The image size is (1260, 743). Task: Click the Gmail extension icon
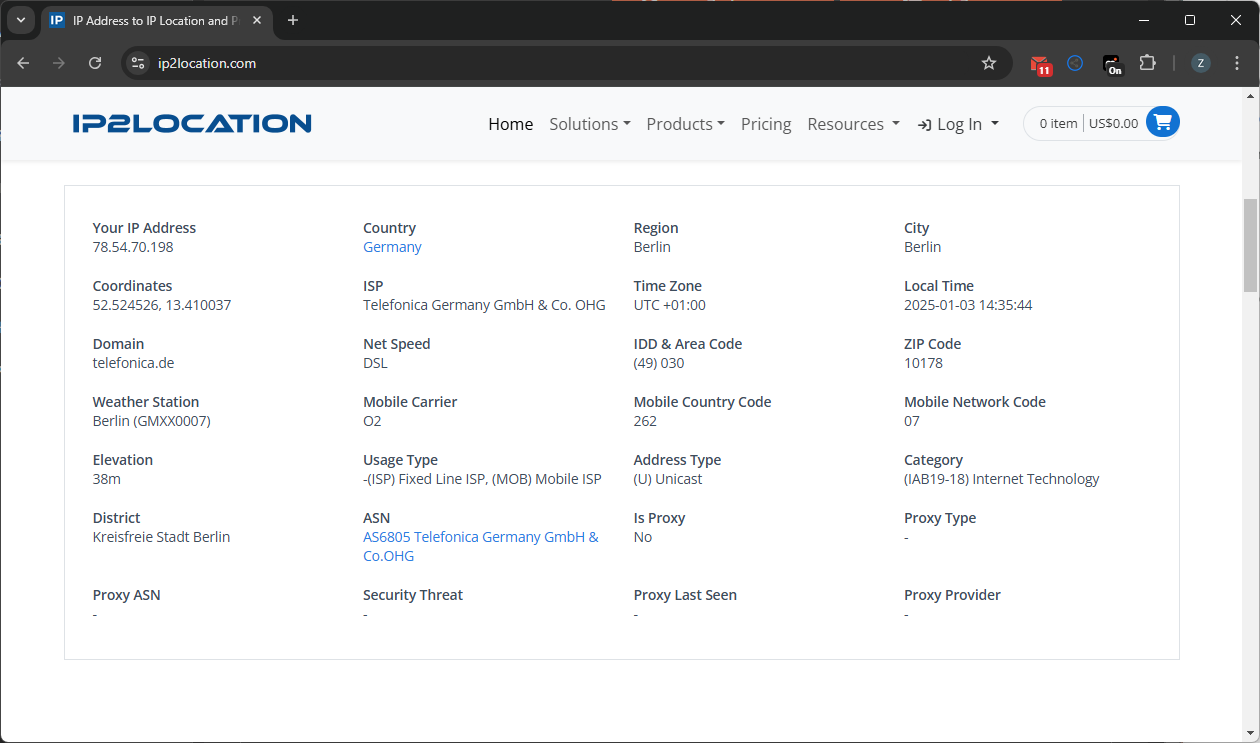coord(1041,64)
